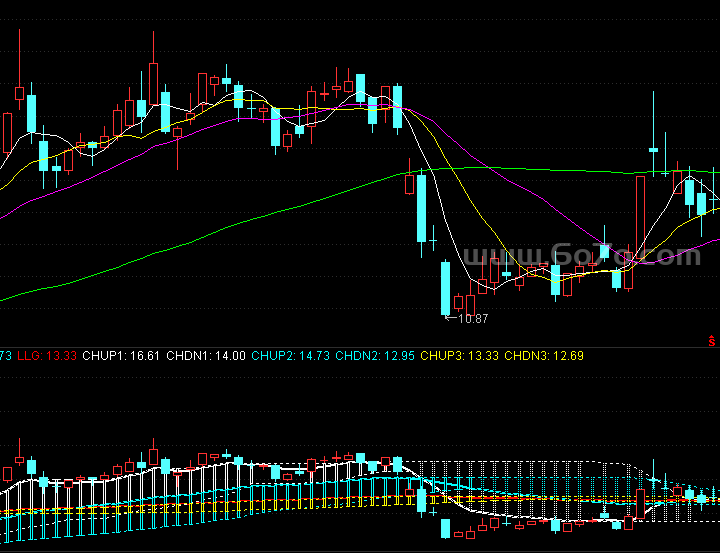Select the LLG: 13.33 indicator value
Screen dimensions: 720x553
tap(47, 356)
